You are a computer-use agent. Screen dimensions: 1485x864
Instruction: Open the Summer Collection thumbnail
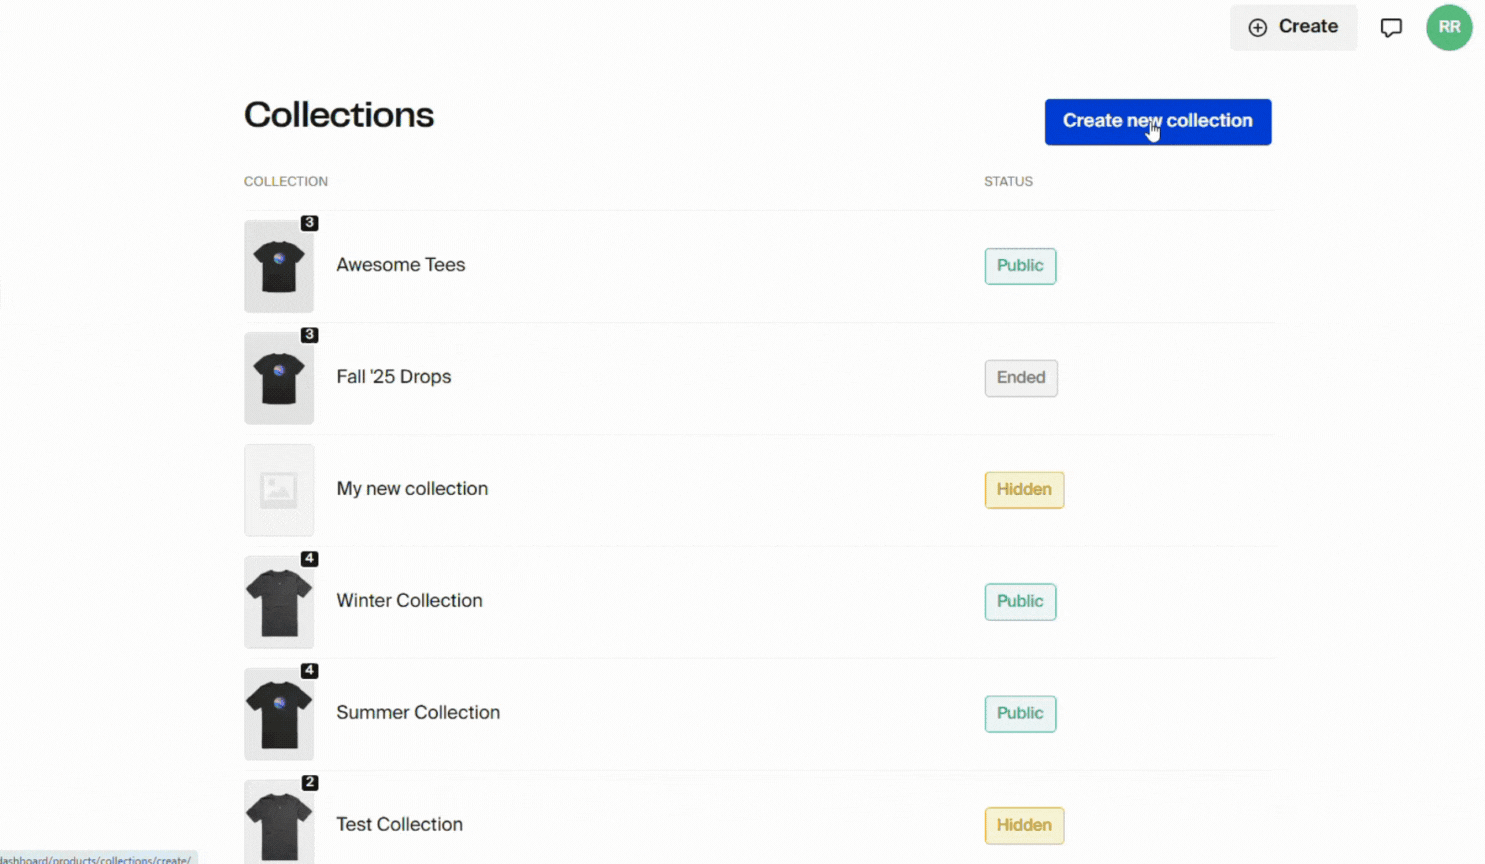(x=279, y=714)
